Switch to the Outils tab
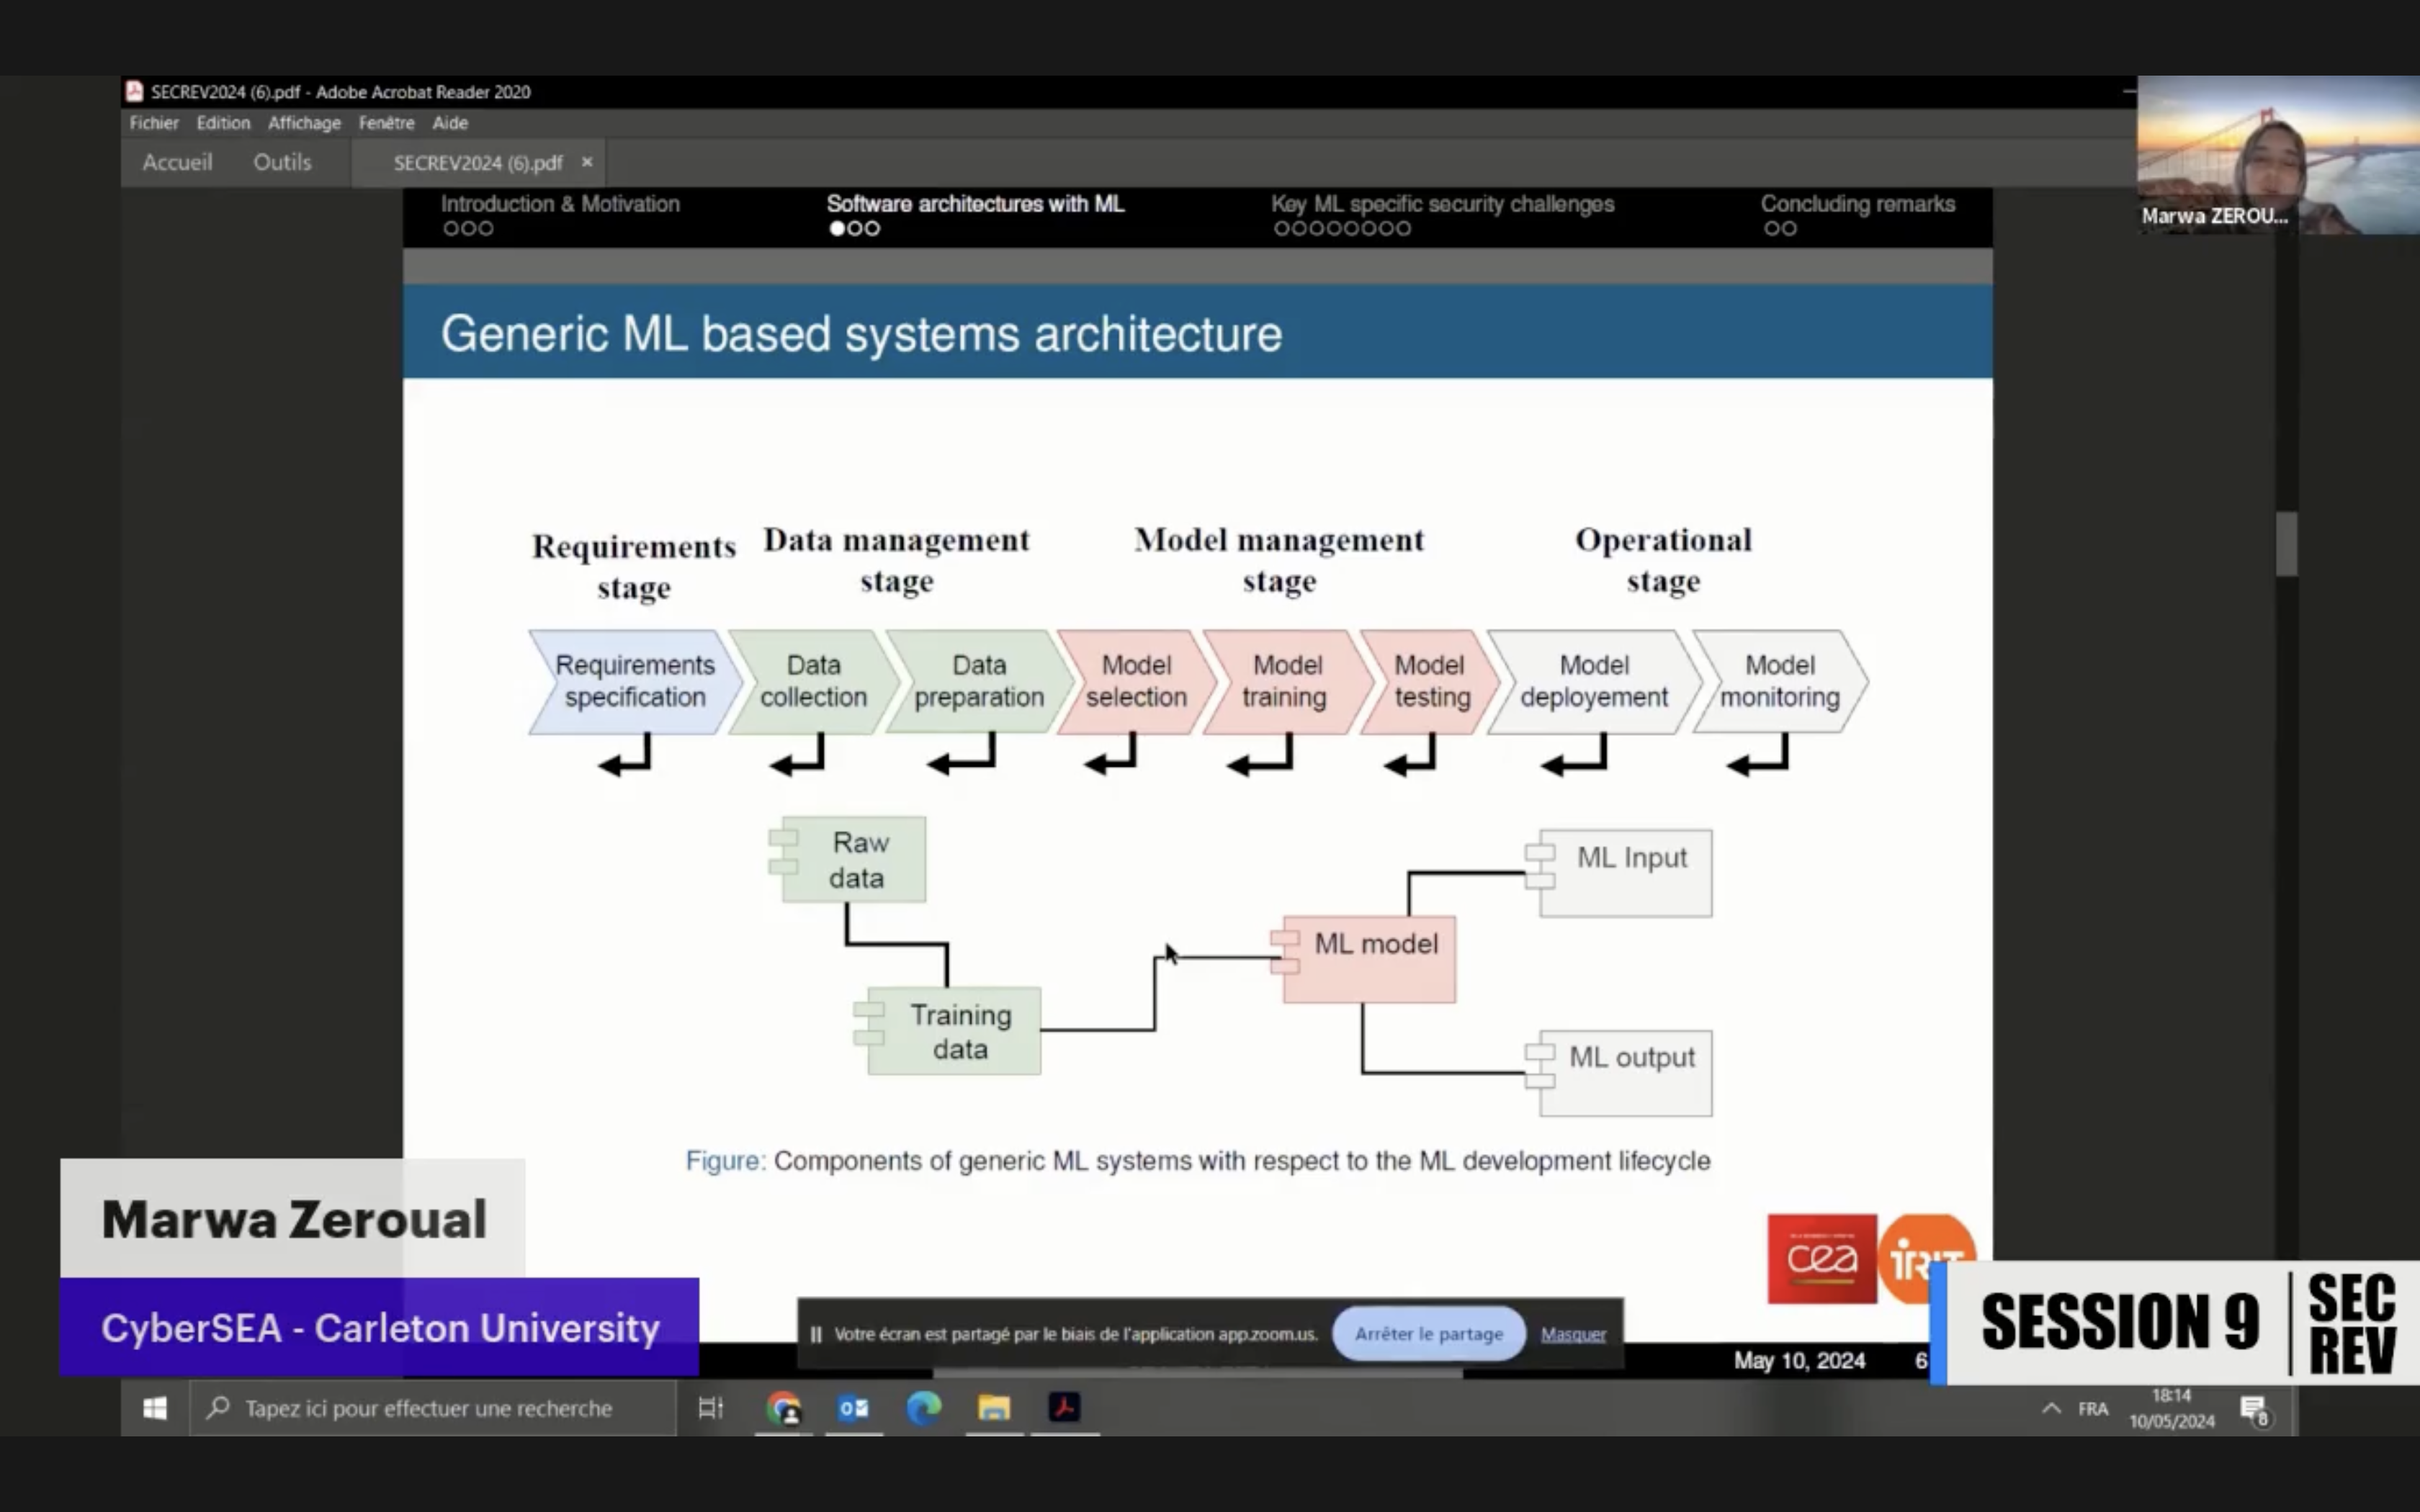 pyautogui.click(x=282, y=162)
